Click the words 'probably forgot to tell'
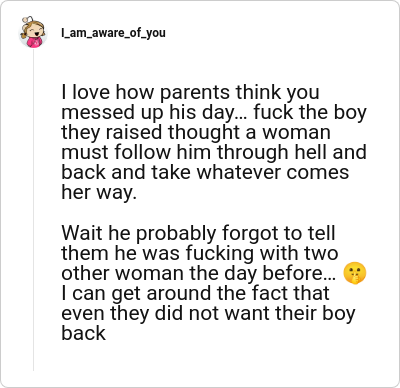Viewport: 400px width, 388px height. [235, 233]
